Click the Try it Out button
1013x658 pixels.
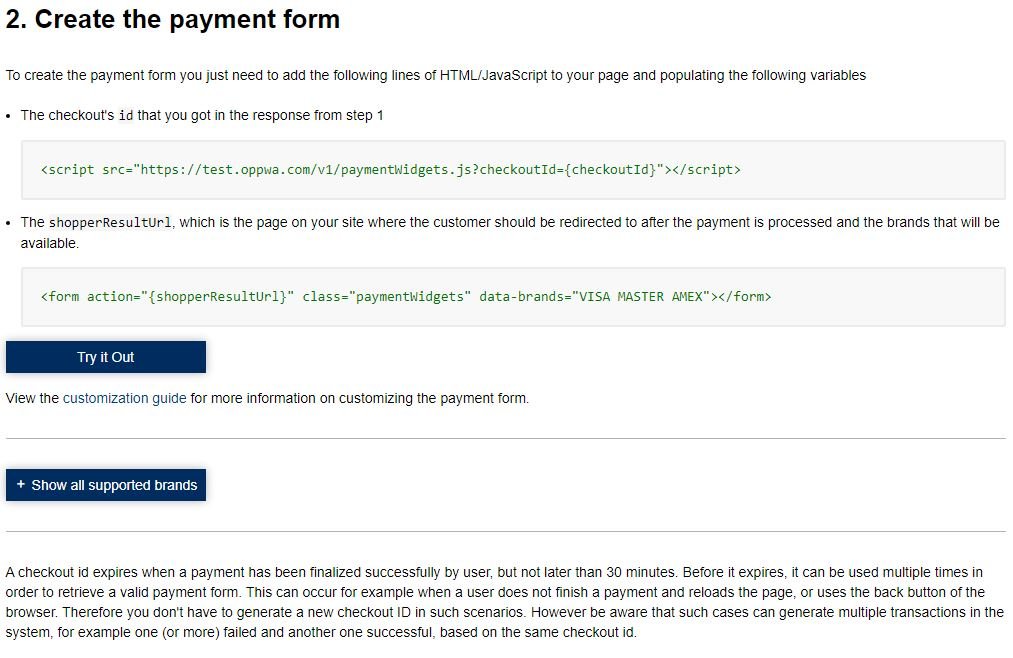[x=106, y=357]
